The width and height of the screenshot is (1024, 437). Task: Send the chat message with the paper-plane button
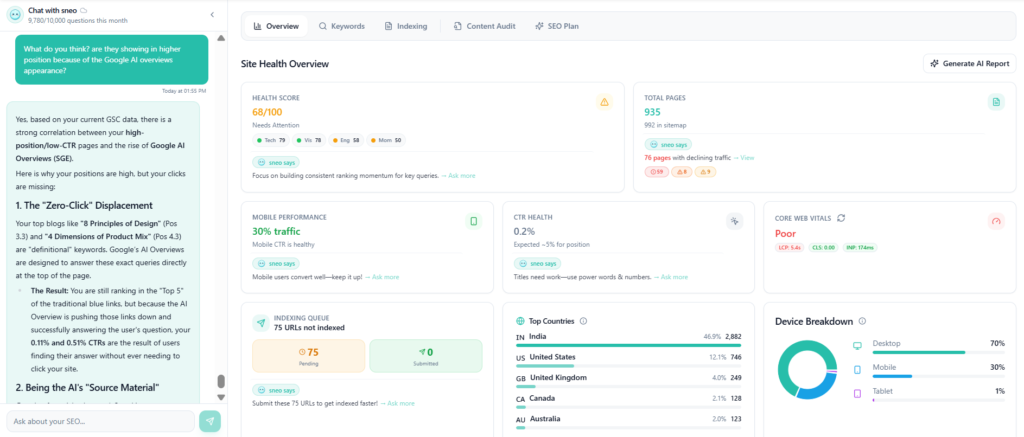(210, 421)
